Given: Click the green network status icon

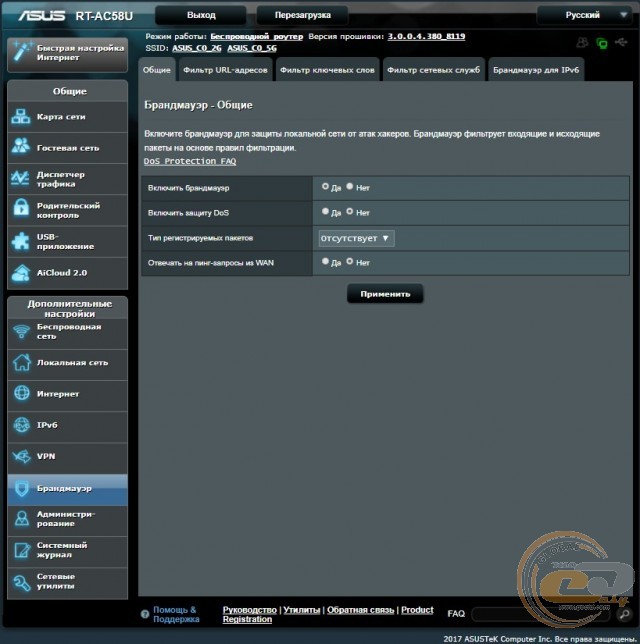Looking at the screenshot, I should click(602, 43).
